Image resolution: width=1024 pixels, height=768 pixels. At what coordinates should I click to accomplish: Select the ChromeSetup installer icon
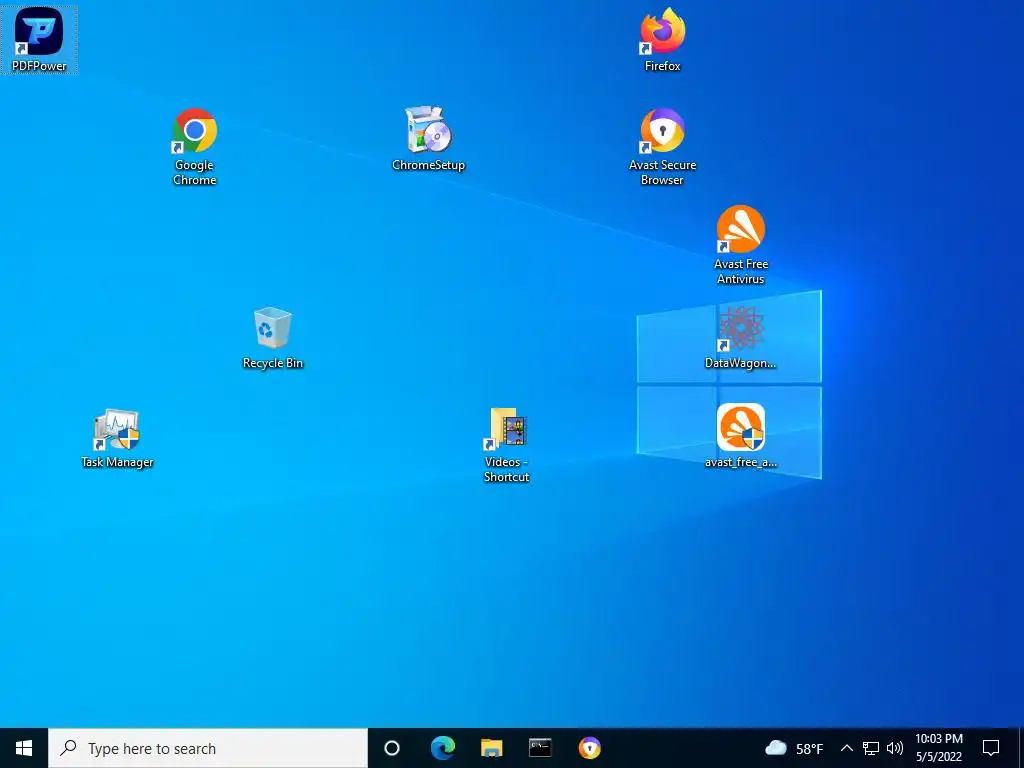point(428,138)
